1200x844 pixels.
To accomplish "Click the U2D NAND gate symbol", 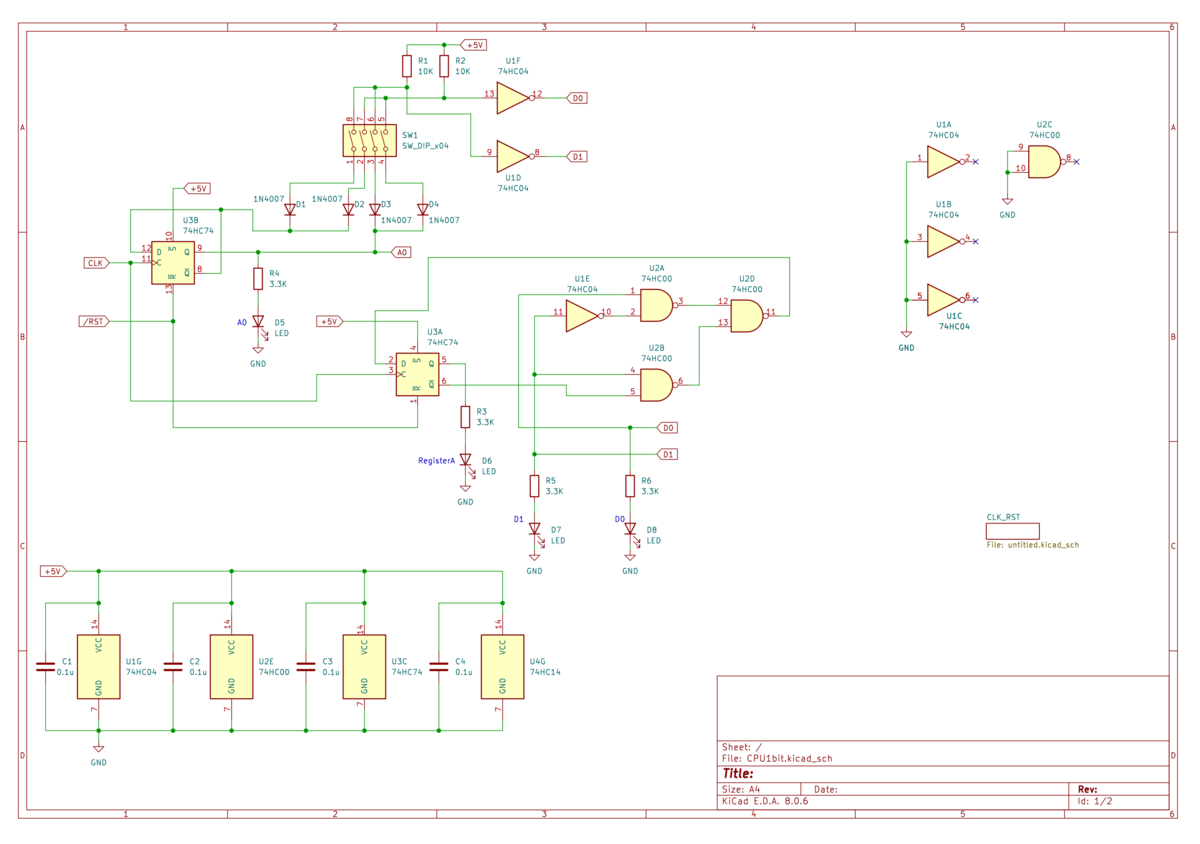I will (747, 316).
